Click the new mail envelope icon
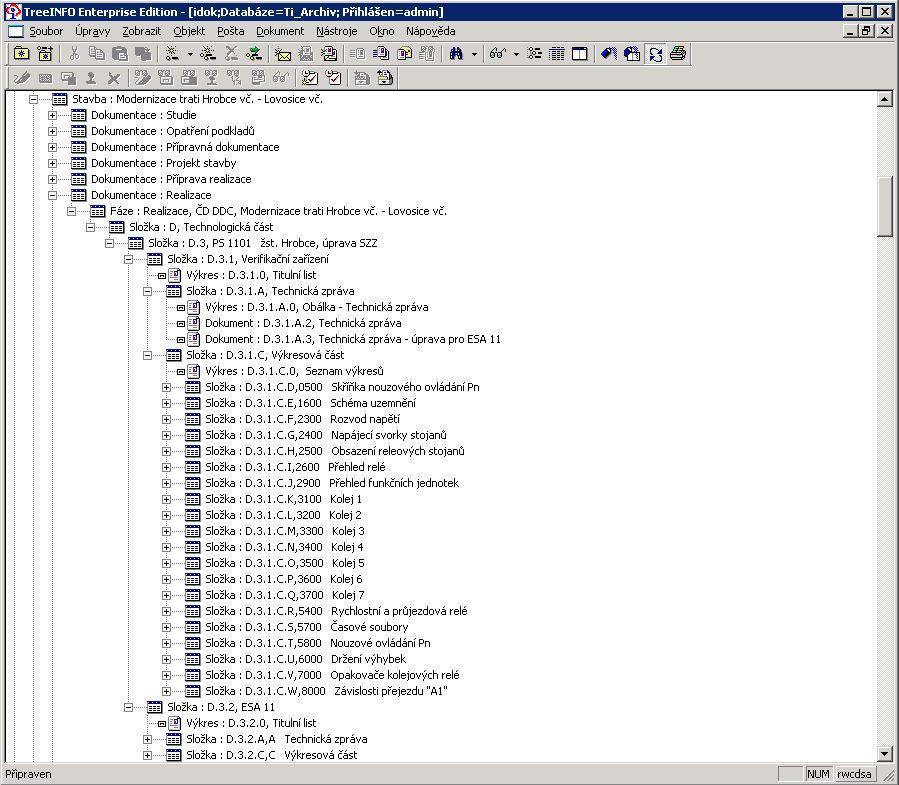 [282, 54]
